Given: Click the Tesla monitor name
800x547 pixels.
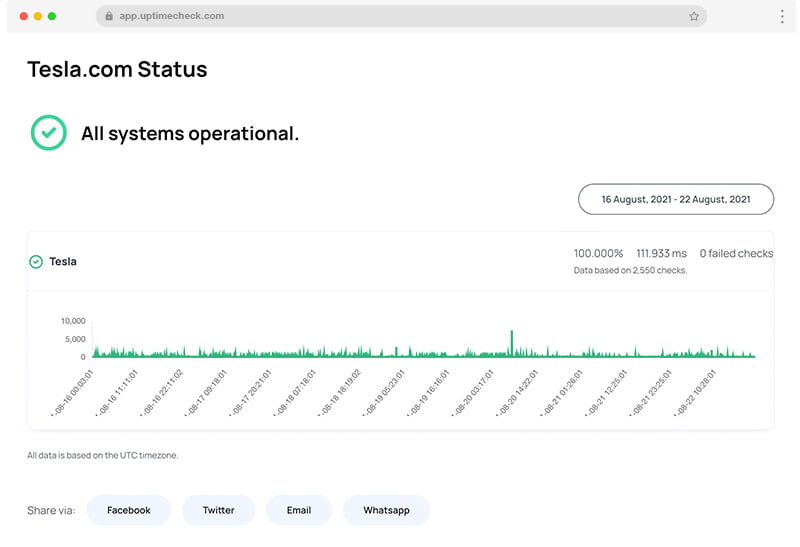Looking at the screenshot, I should click(63, 261).
